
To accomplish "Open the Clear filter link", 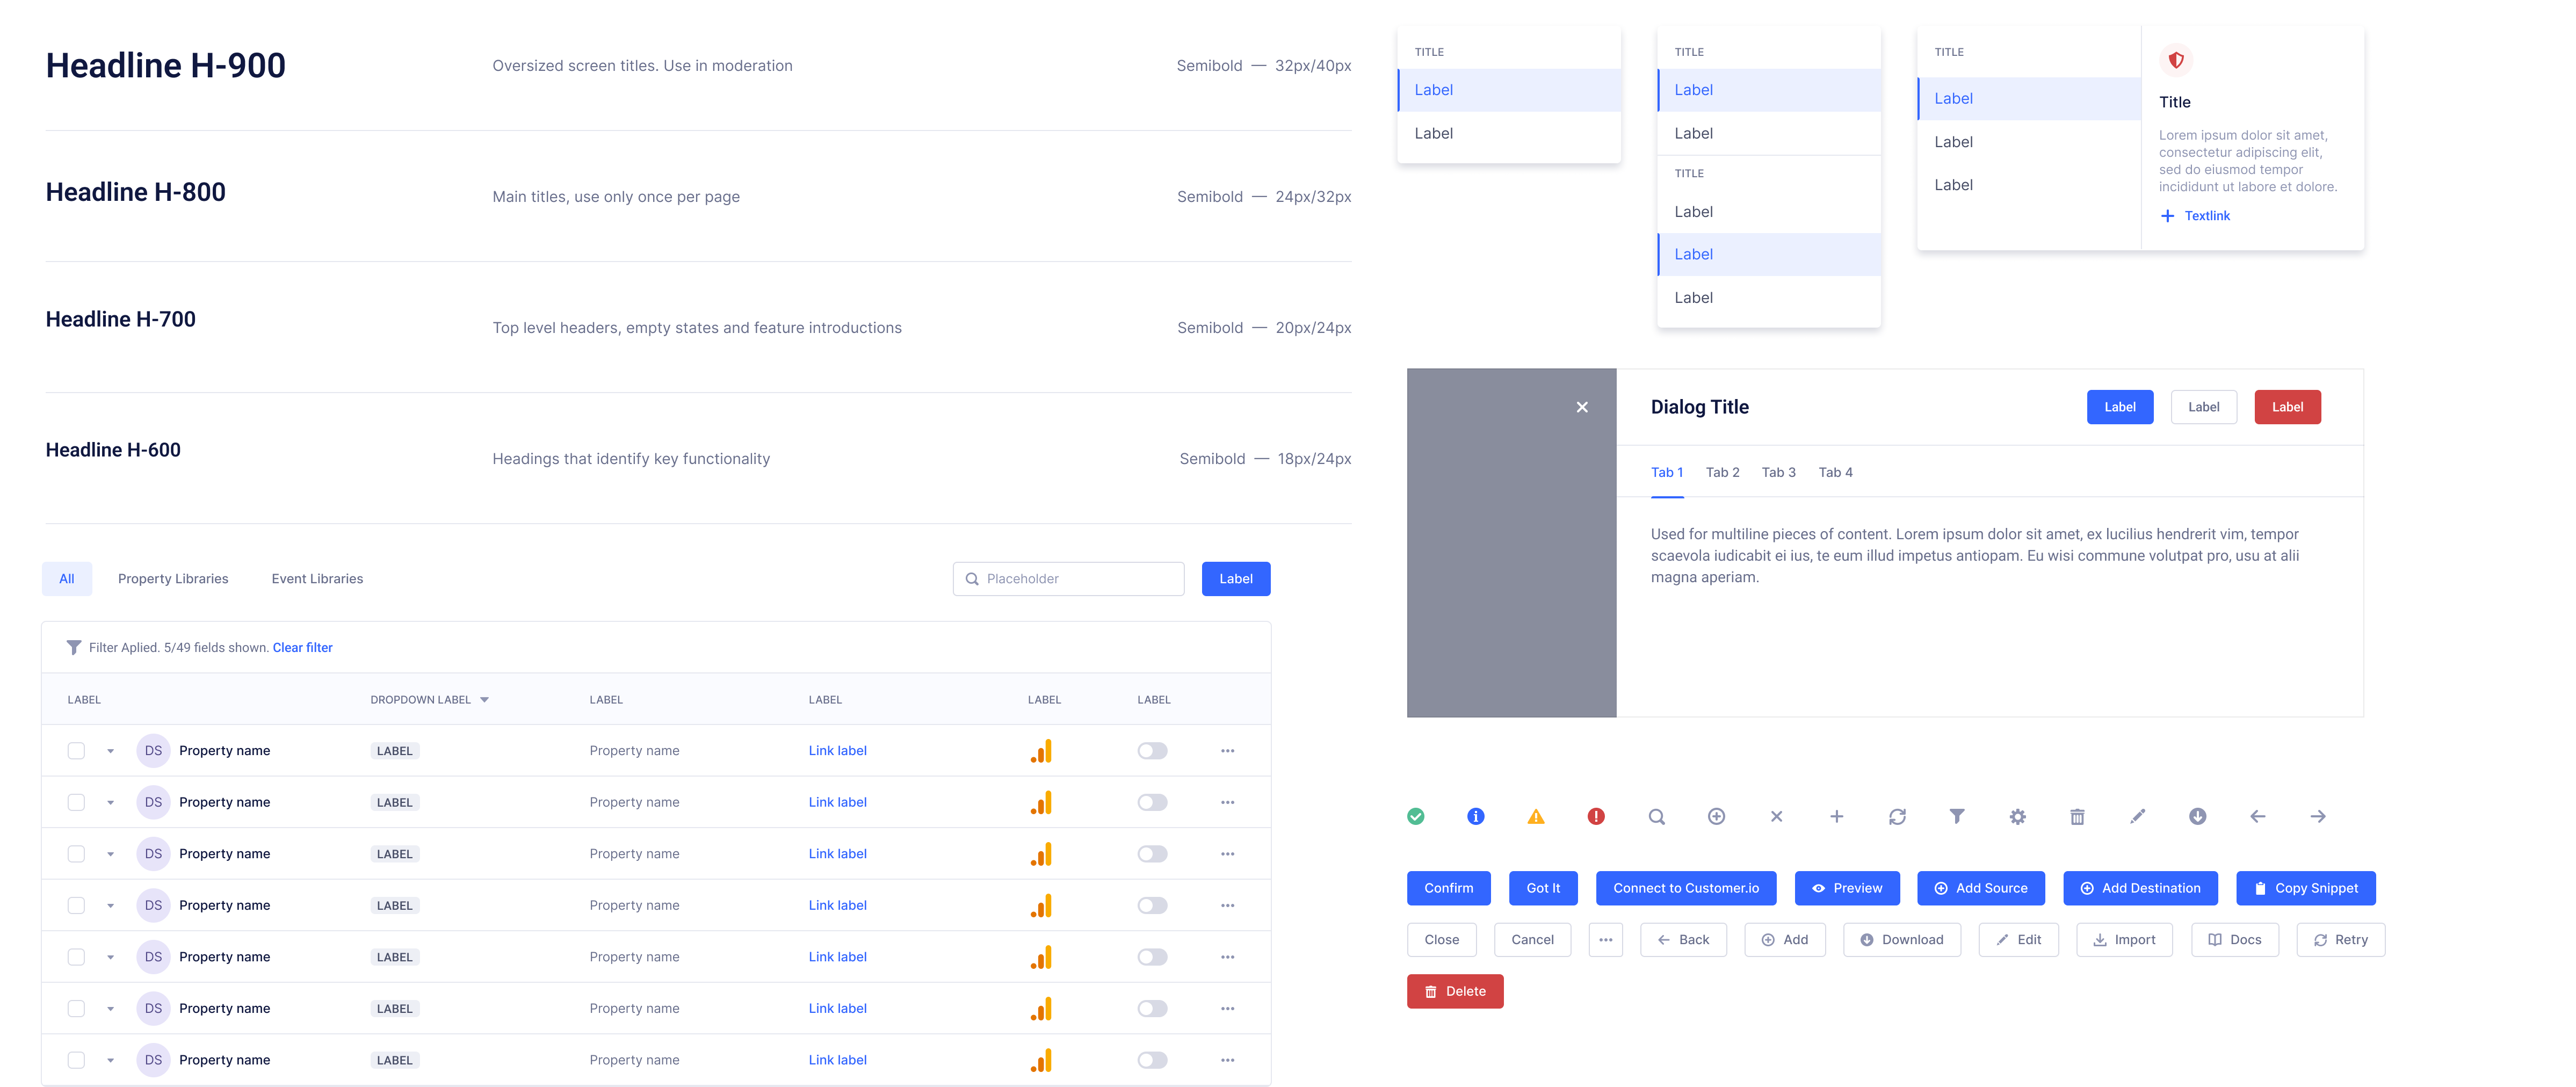I will 302,647.
